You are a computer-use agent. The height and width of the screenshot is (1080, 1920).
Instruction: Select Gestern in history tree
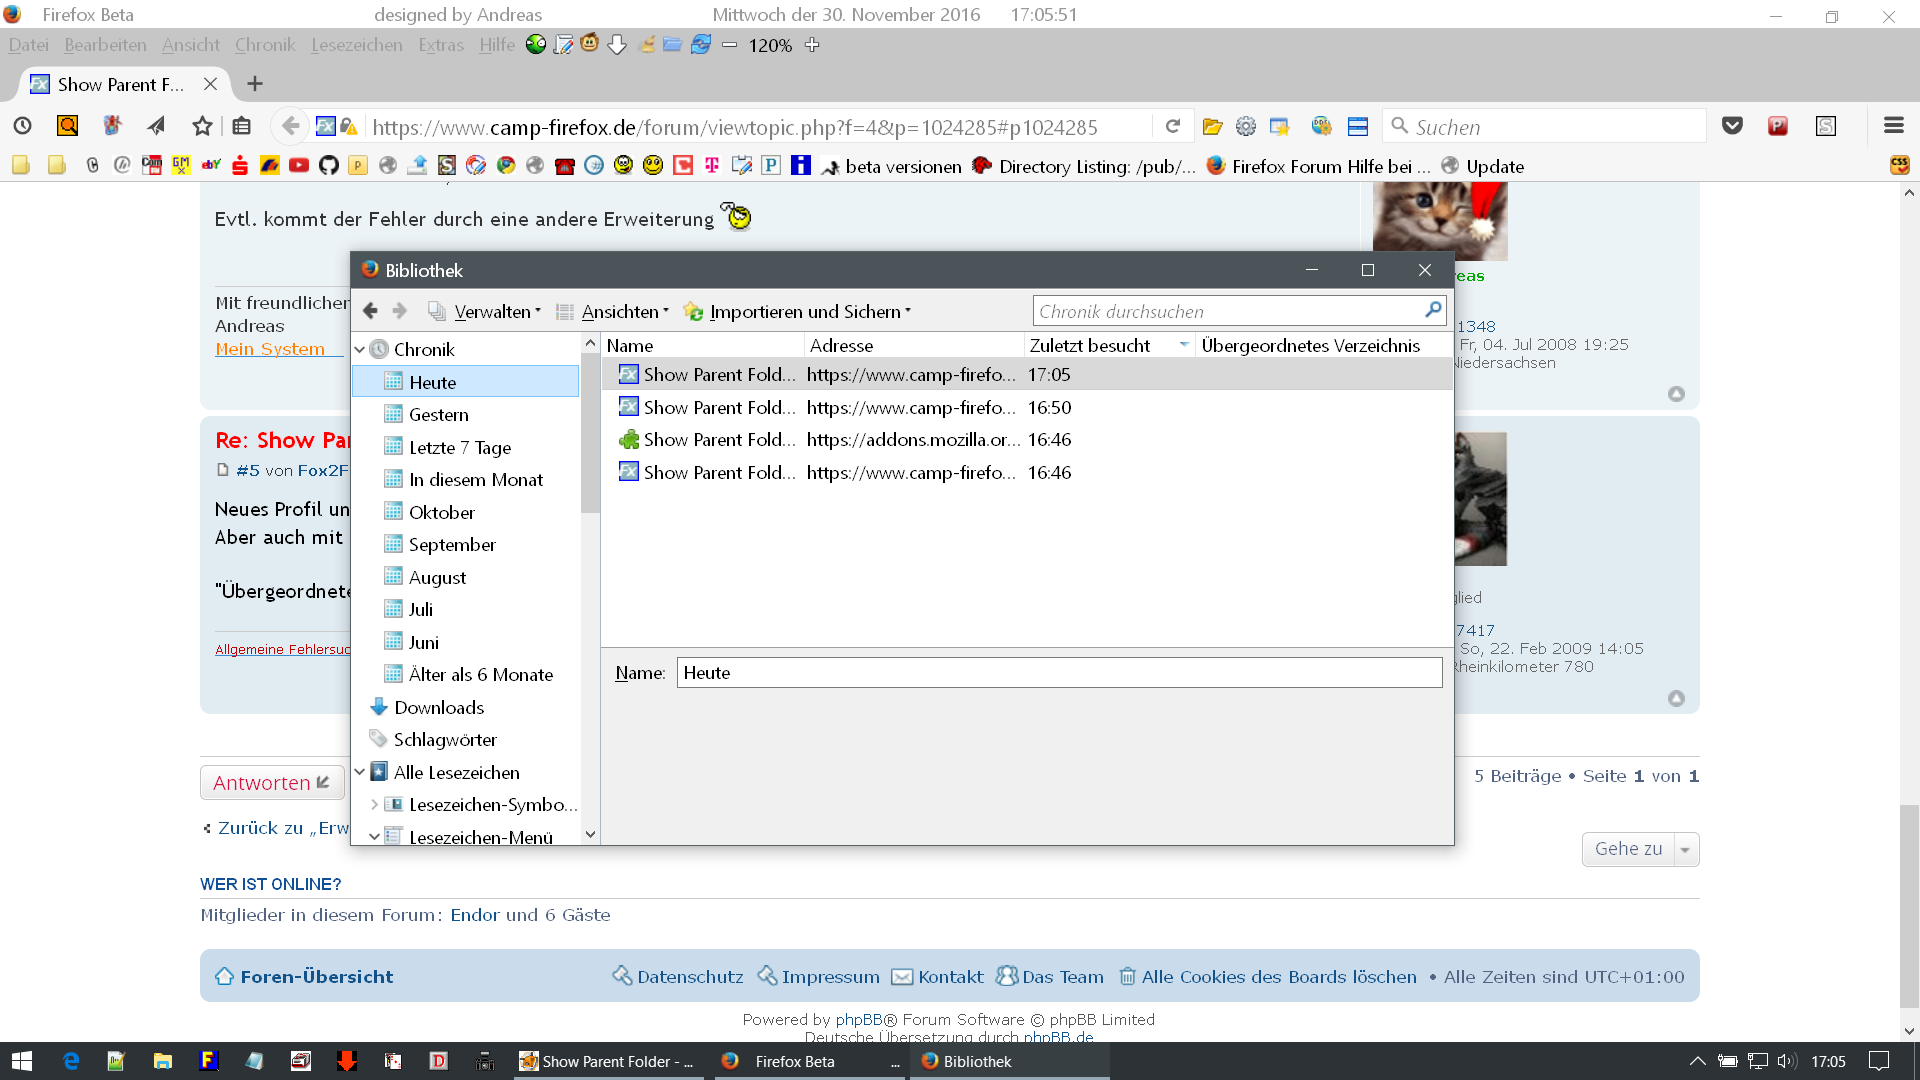click(438, 415)
